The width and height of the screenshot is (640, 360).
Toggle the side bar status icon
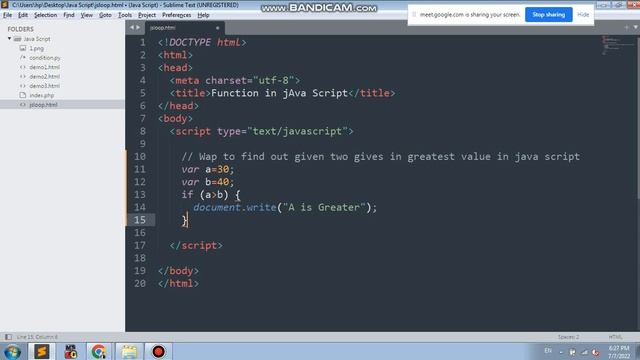click(8, 337)
